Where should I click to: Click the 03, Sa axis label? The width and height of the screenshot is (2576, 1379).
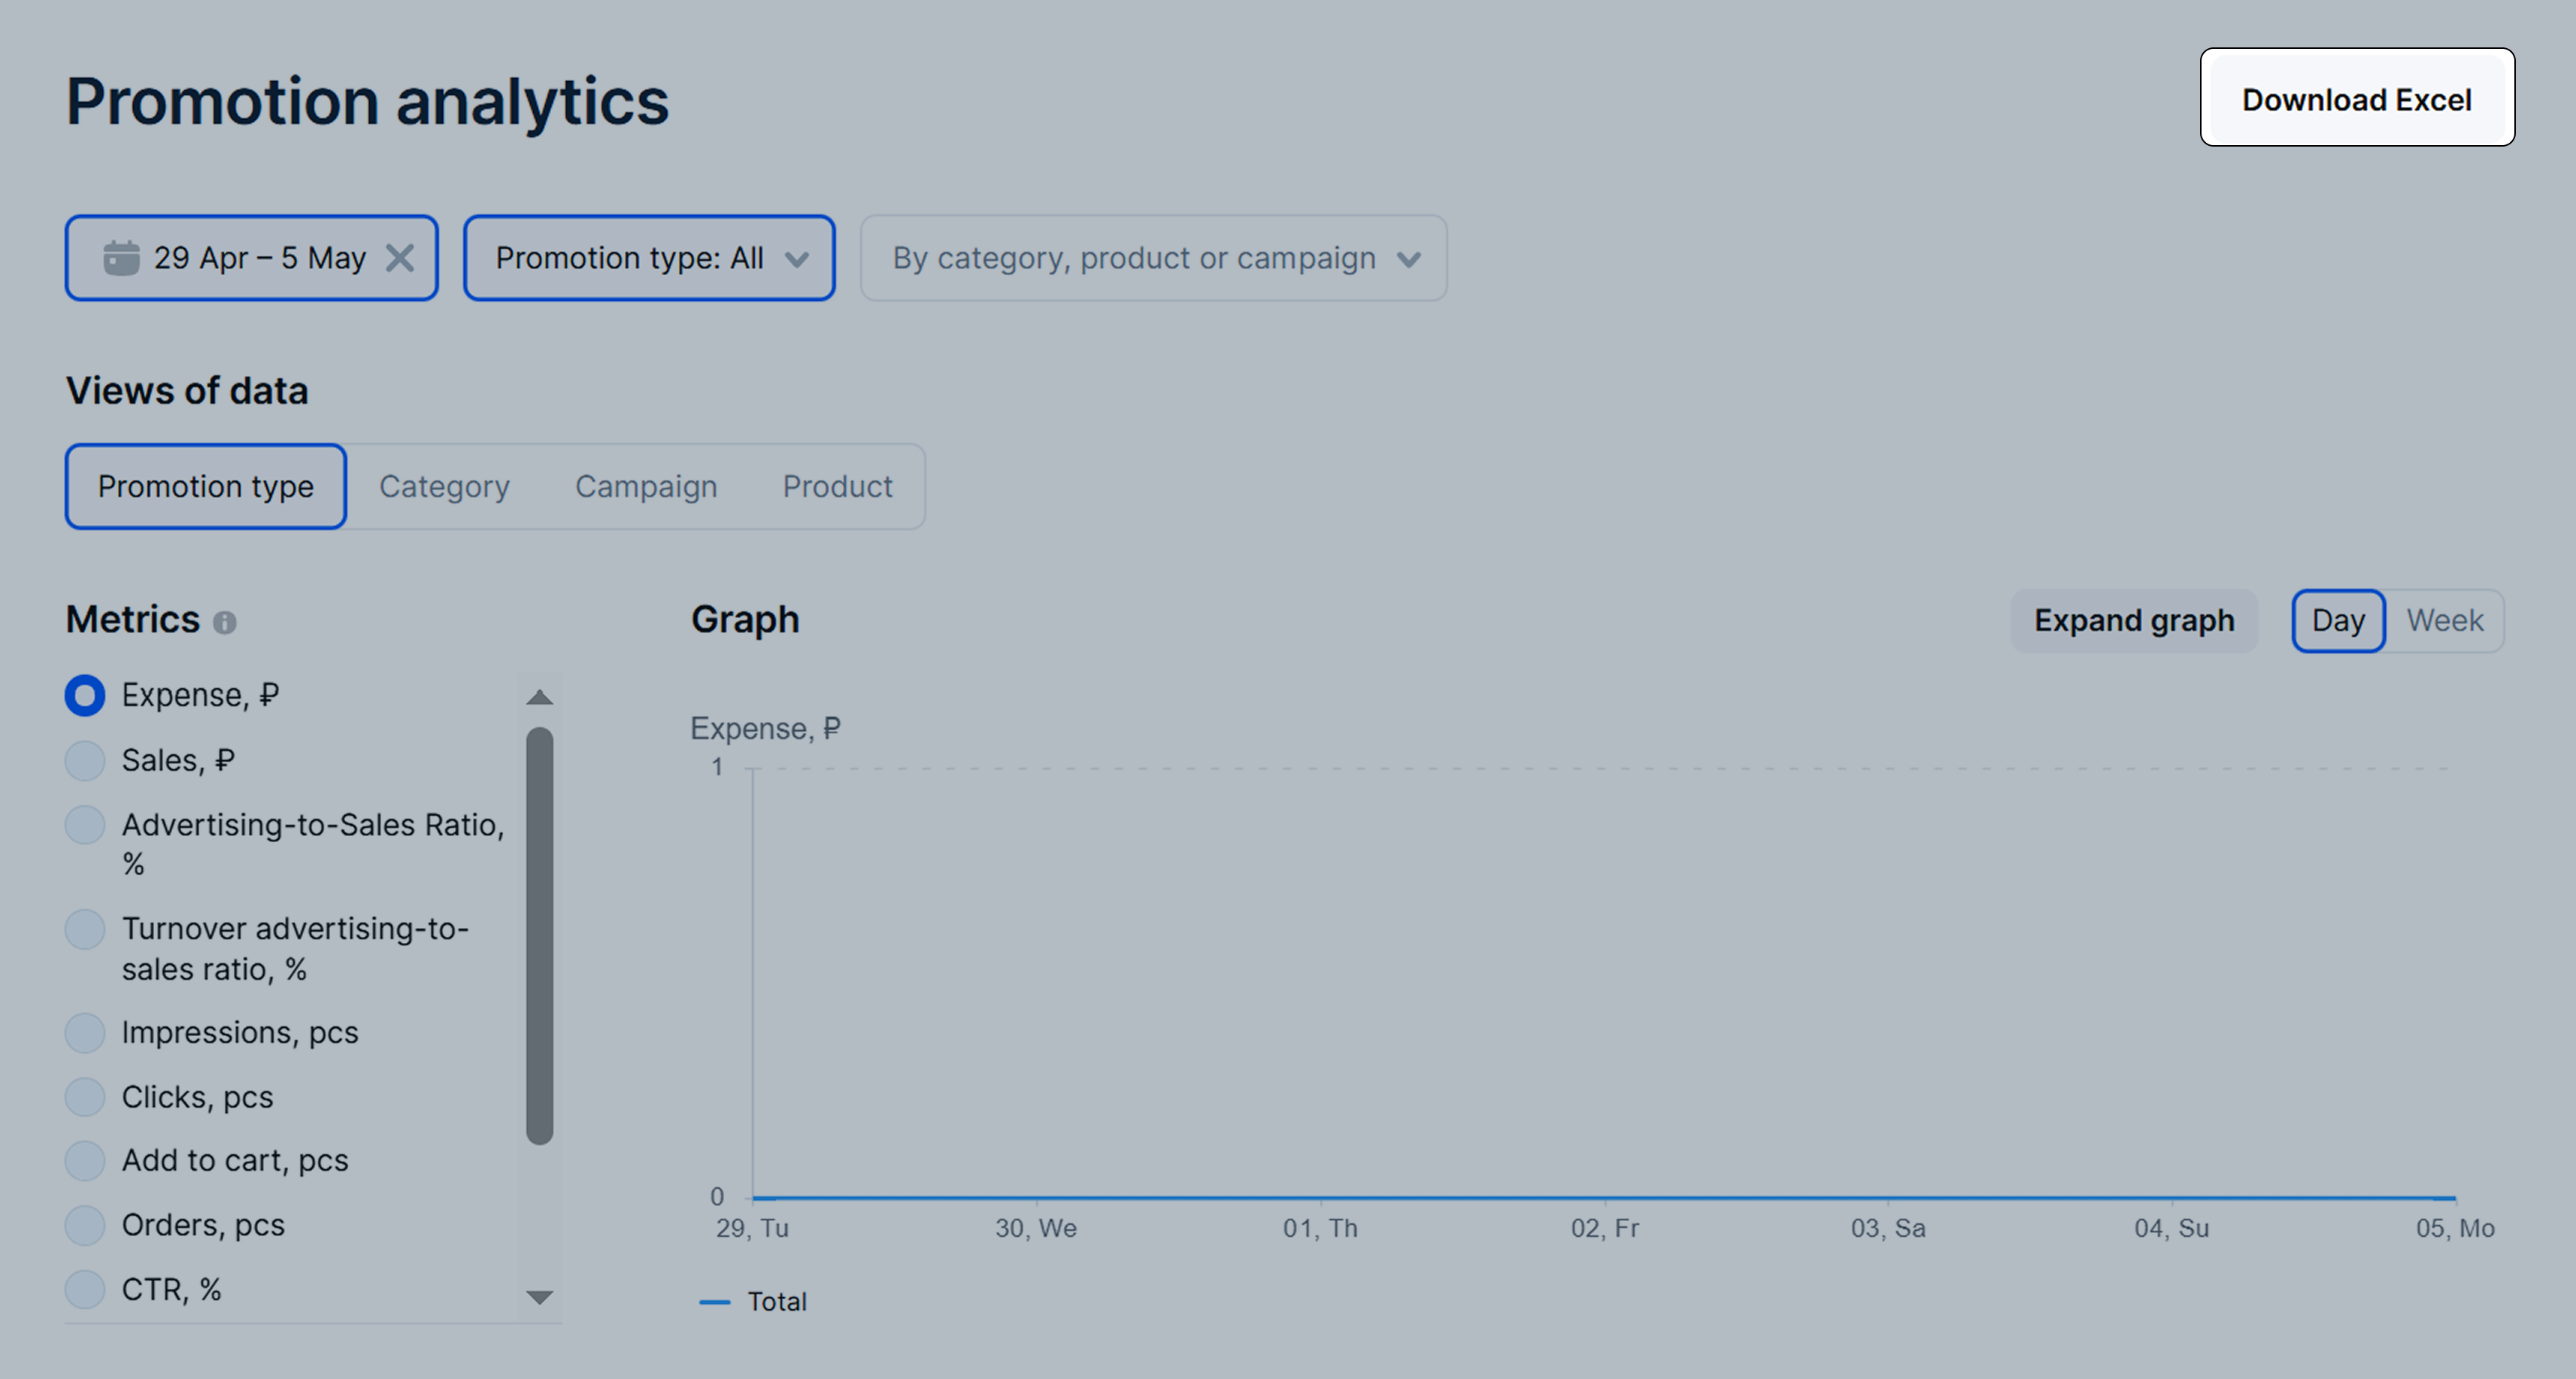[x=1888, y=1228]
